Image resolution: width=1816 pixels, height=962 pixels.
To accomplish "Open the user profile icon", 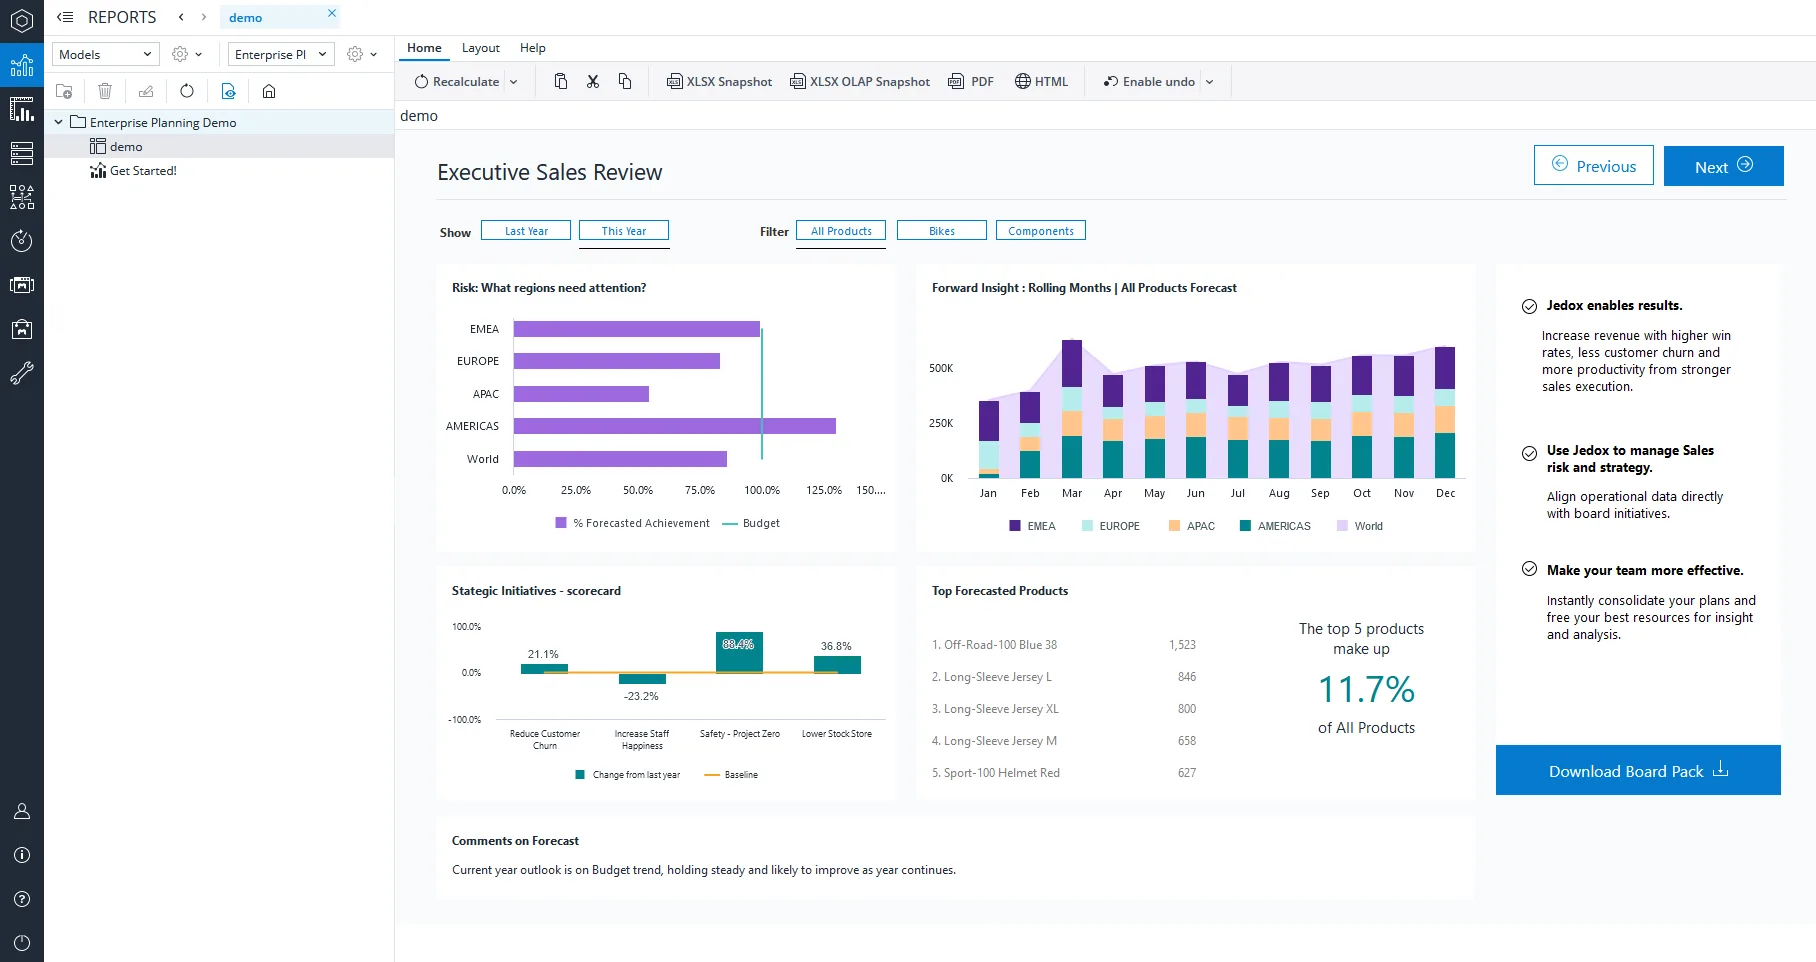I will click(21, 811).
